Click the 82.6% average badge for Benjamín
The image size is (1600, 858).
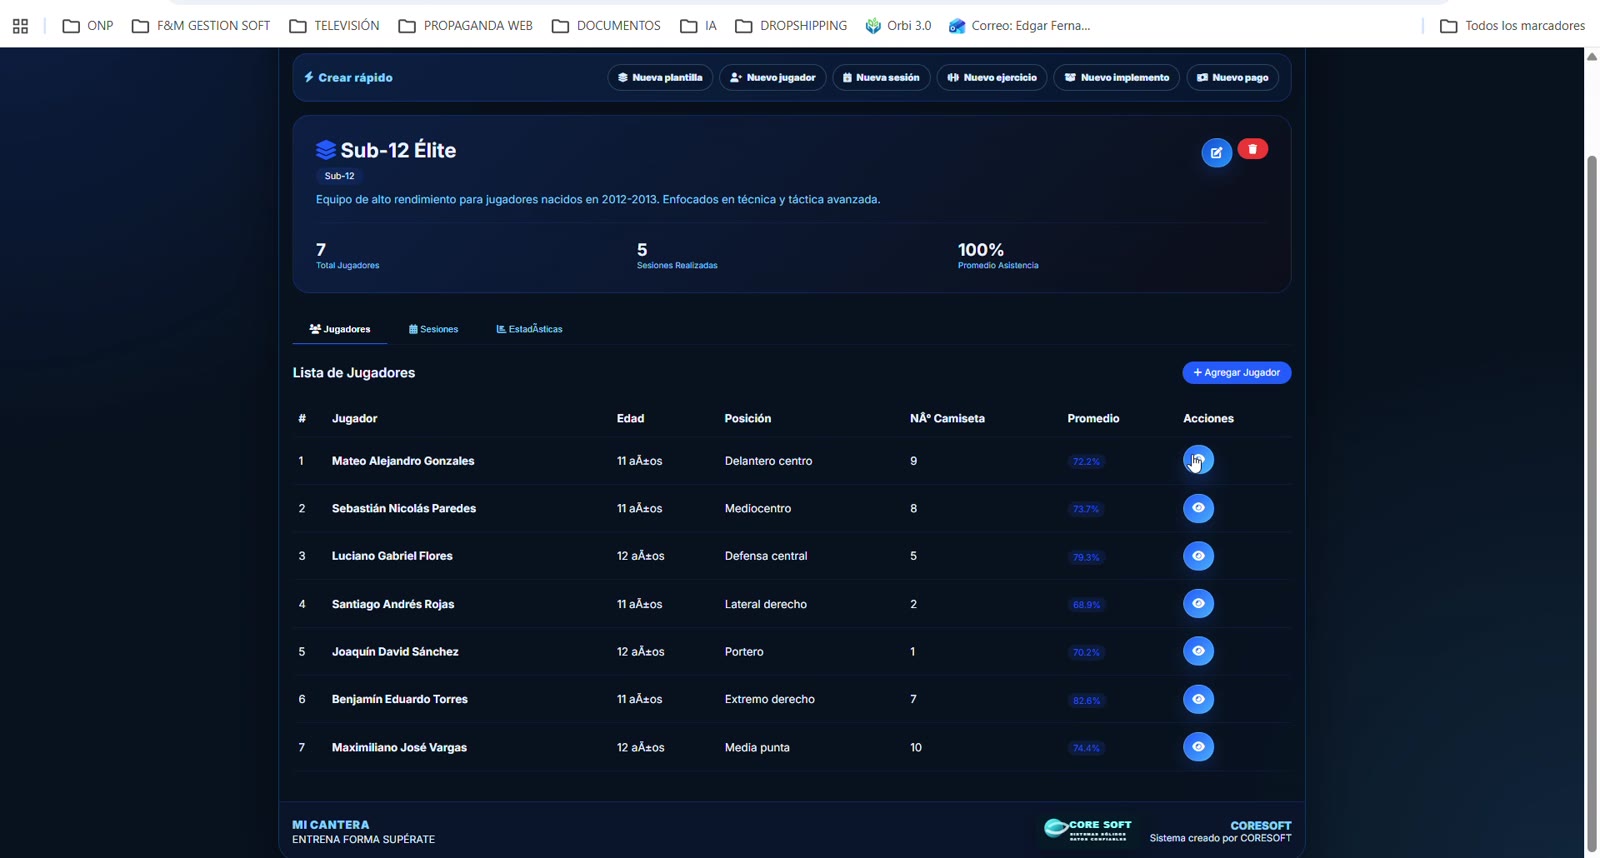[x=1086, y=700]
